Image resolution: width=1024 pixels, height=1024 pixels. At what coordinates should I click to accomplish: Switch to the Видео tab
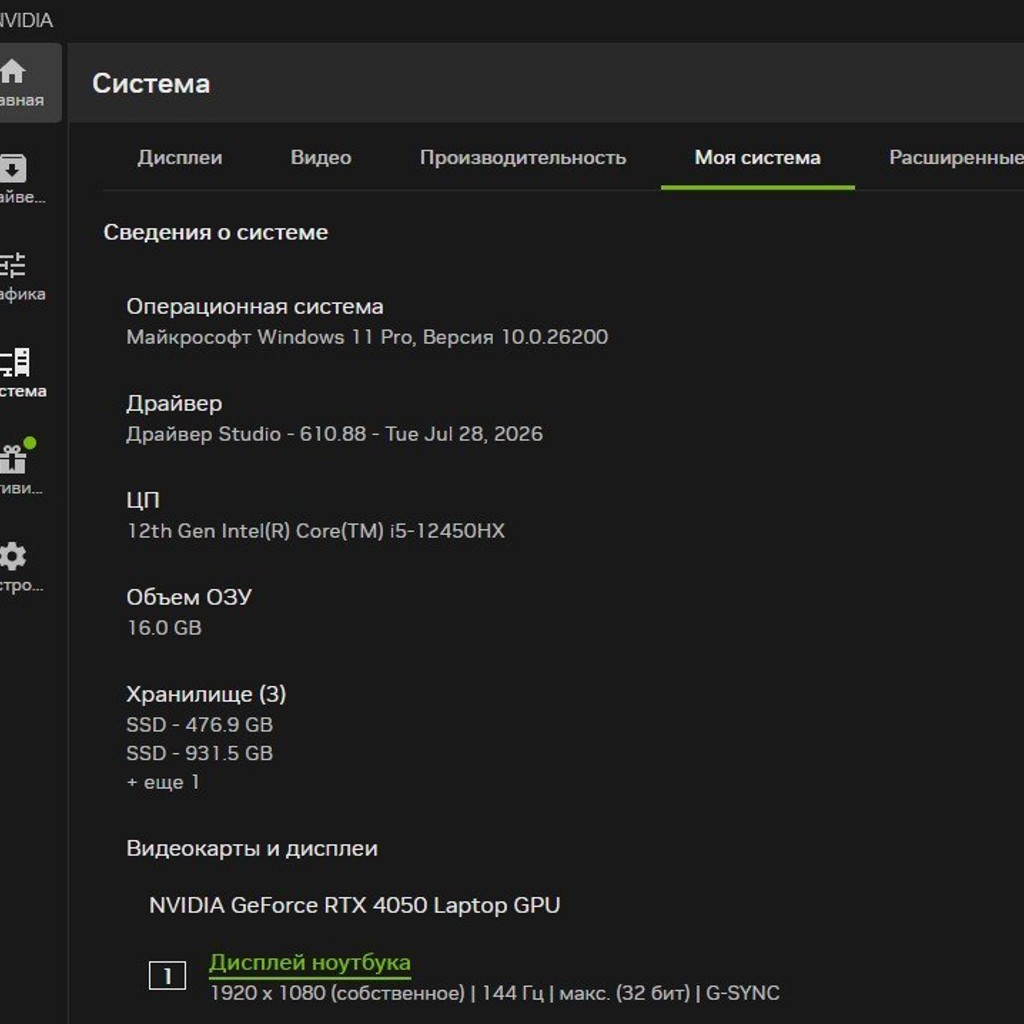tap(321, 157)
